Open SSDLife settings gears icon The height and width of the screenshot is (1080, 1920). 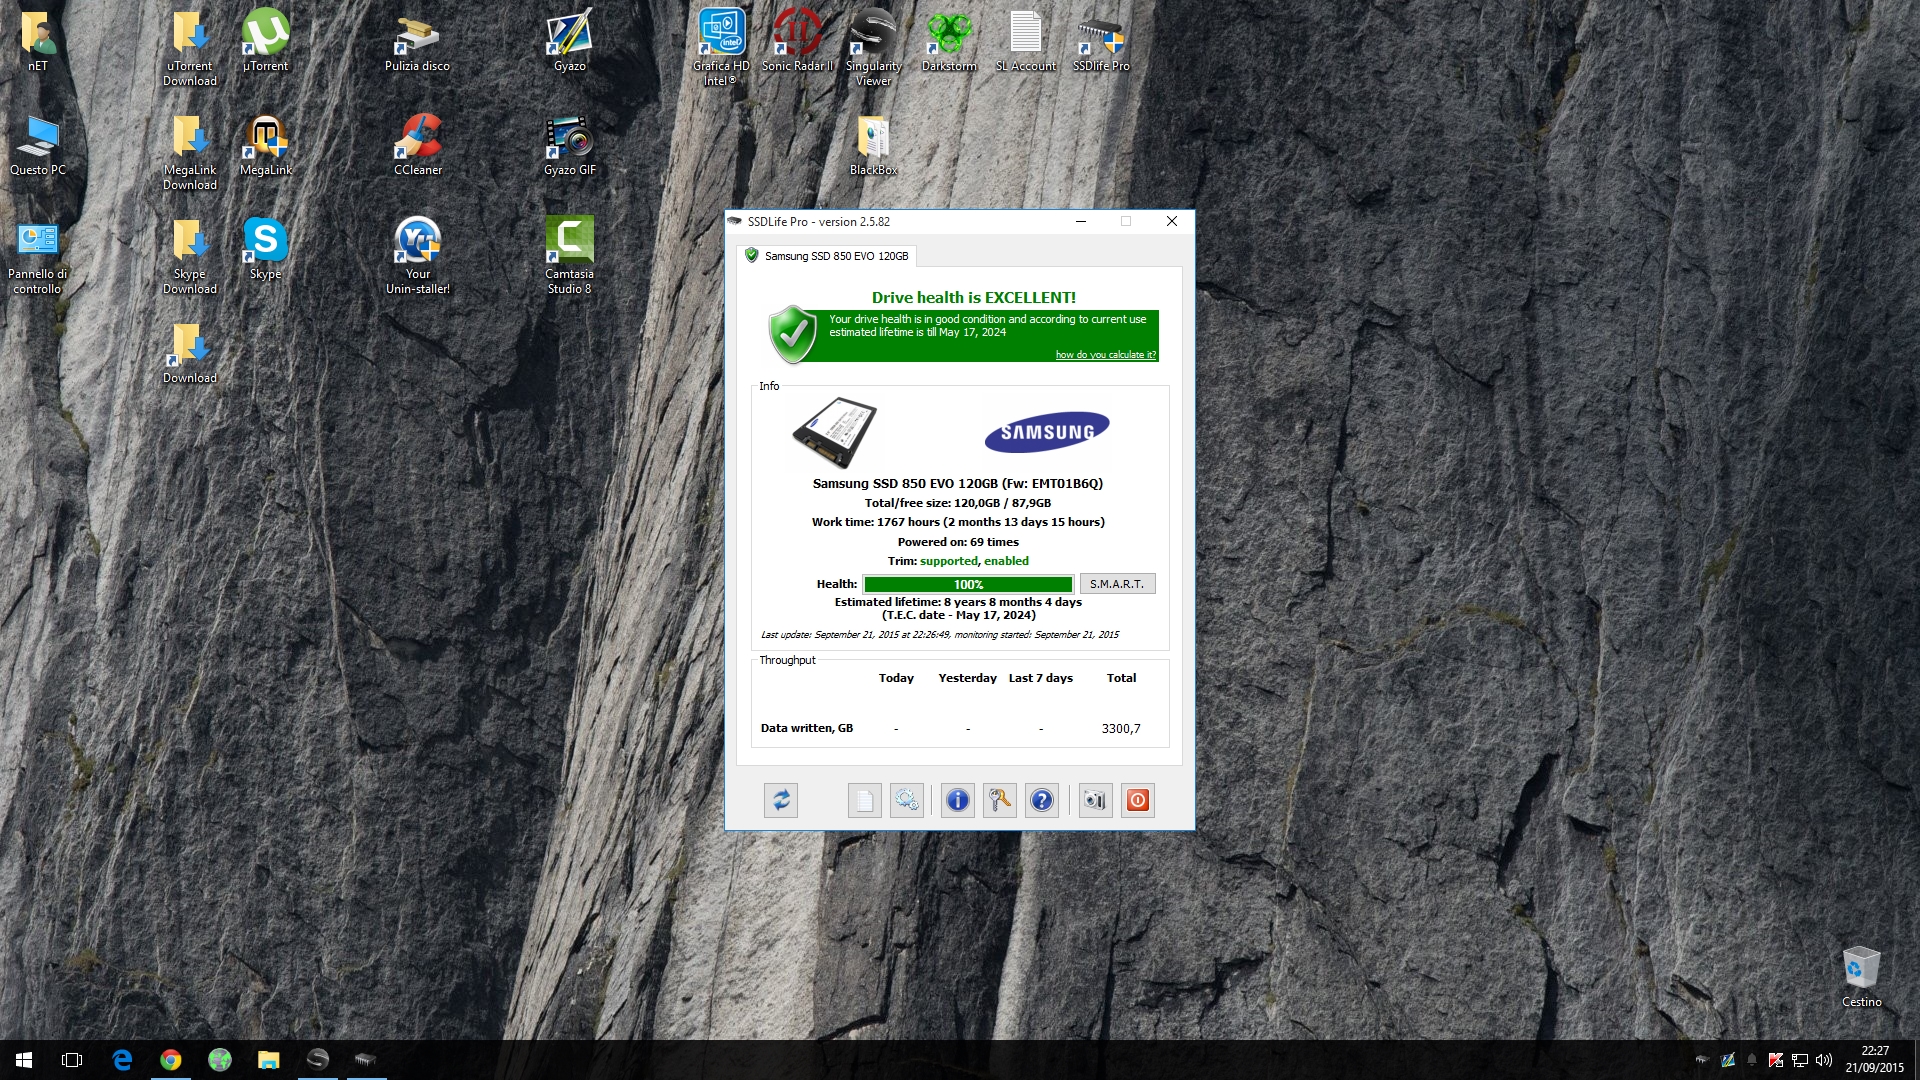pos(907,800)
